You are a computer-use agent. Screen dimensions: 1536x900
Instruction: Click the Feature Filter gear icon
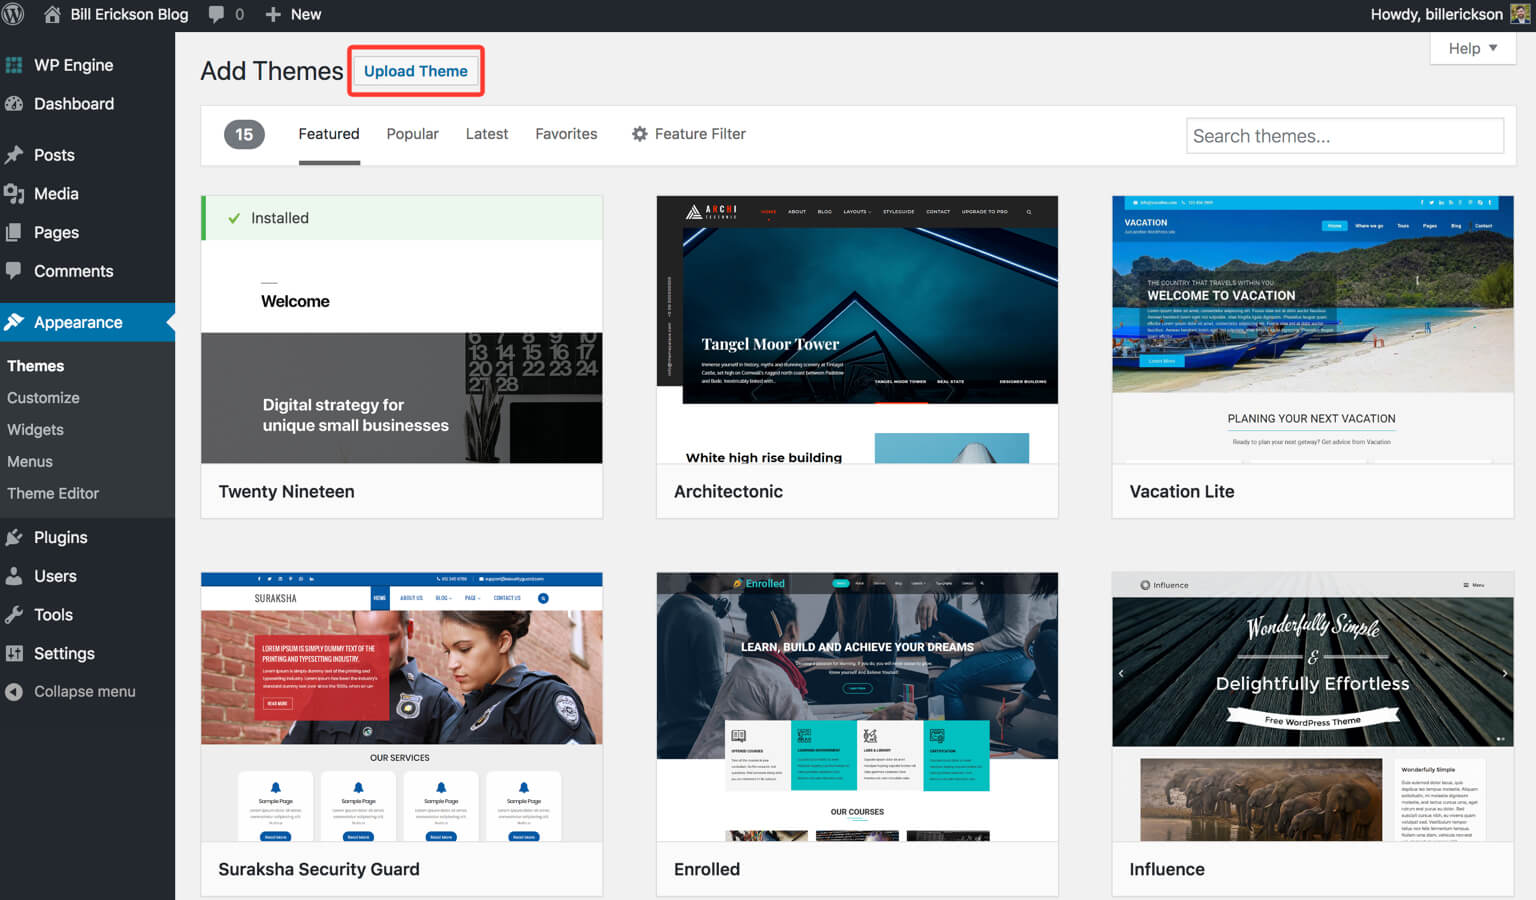pyautogui.click(x=640, y=134)
